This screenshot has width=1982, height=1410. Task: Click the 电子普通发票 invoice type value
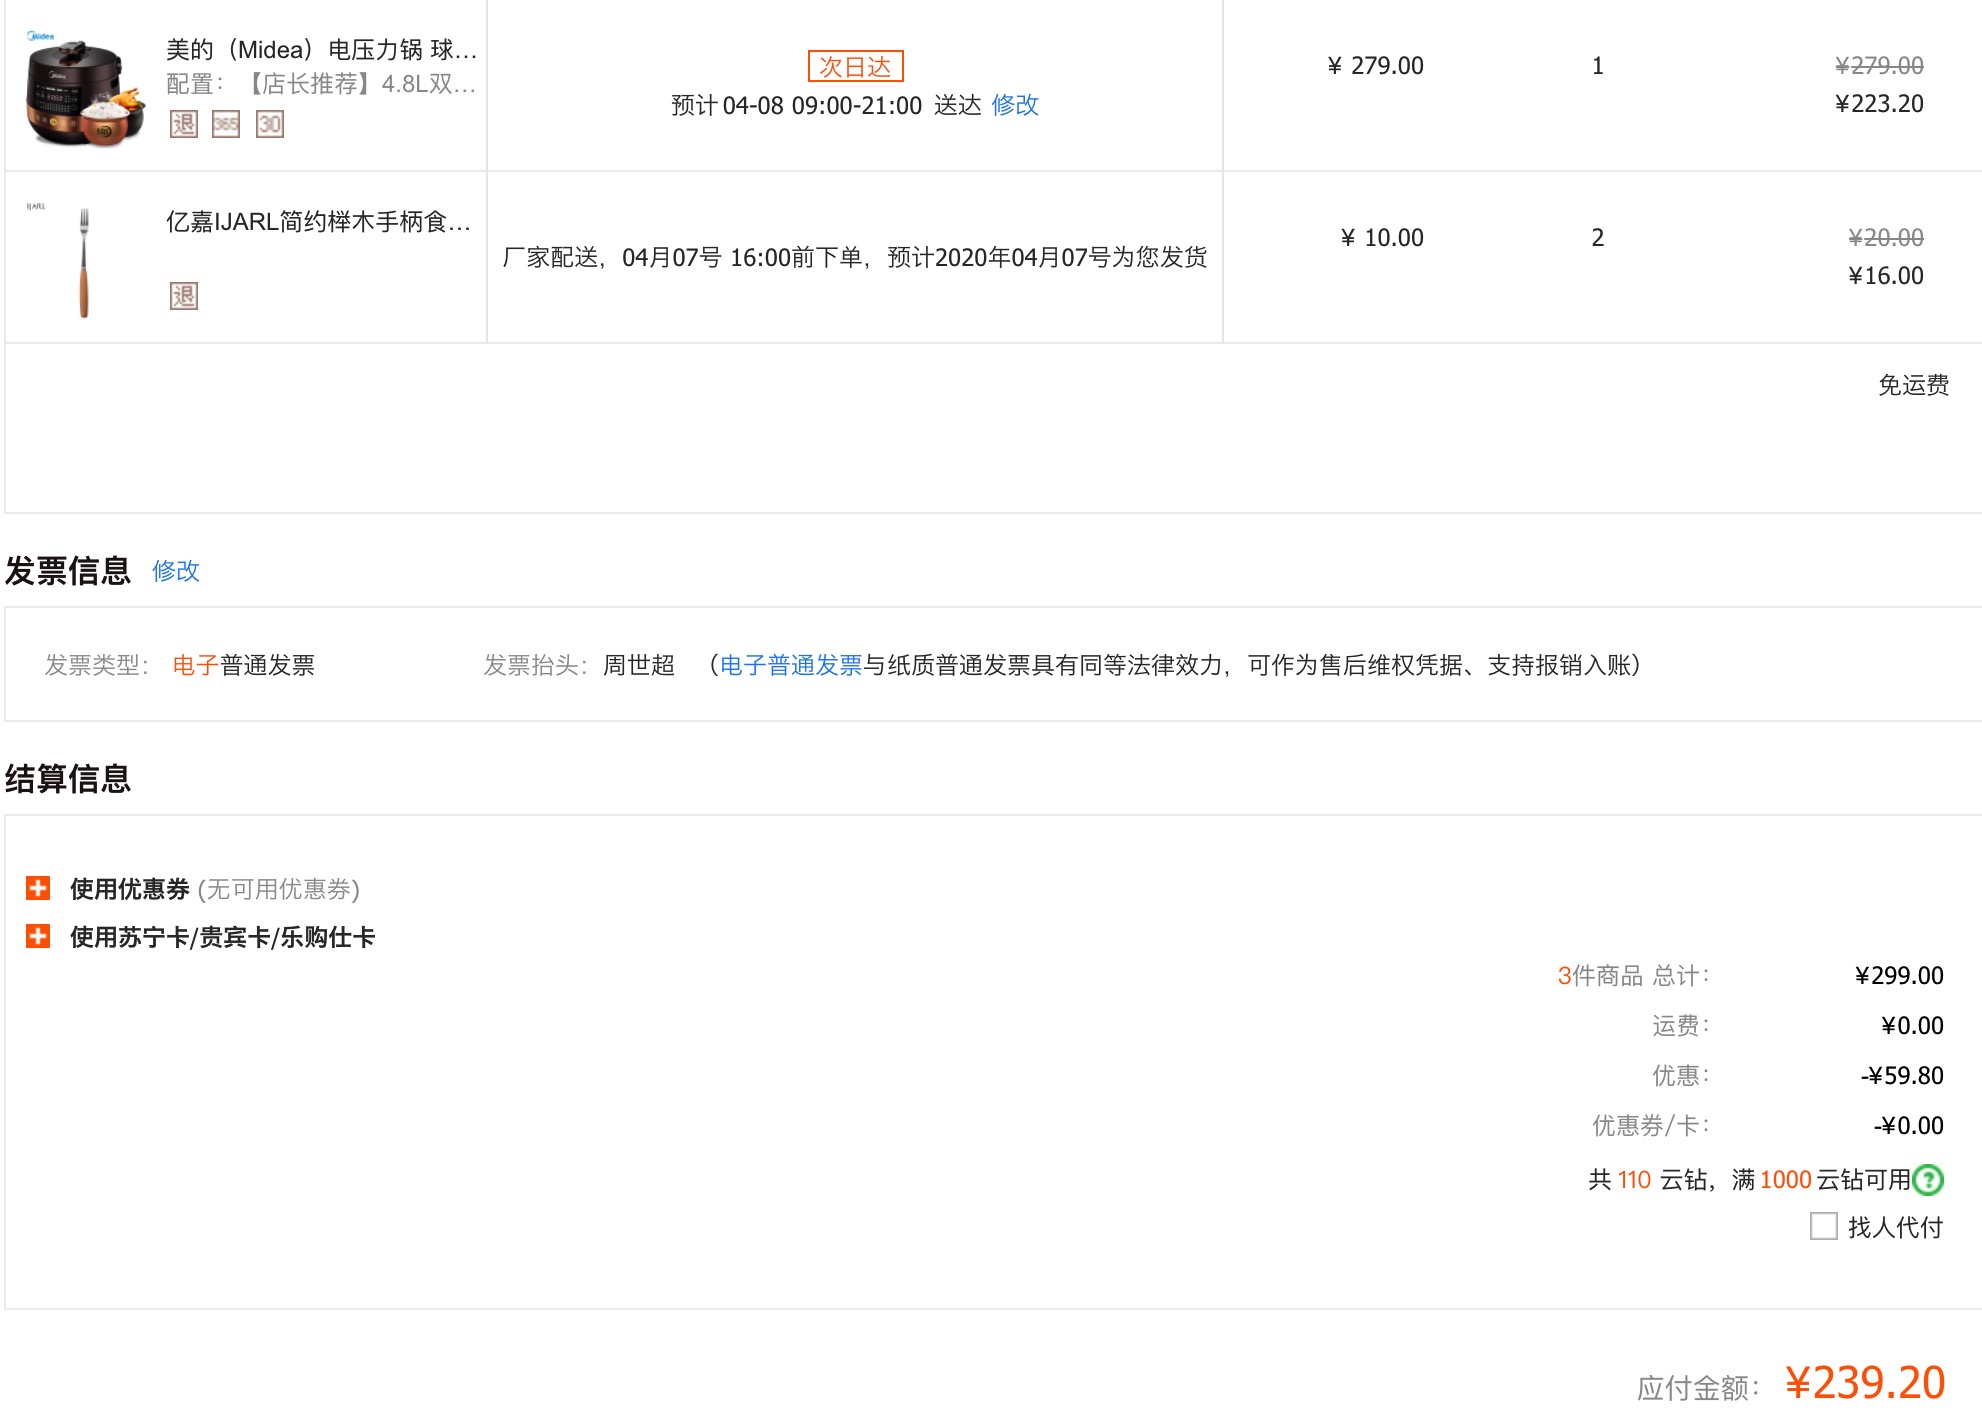click(x=244, y=665)
